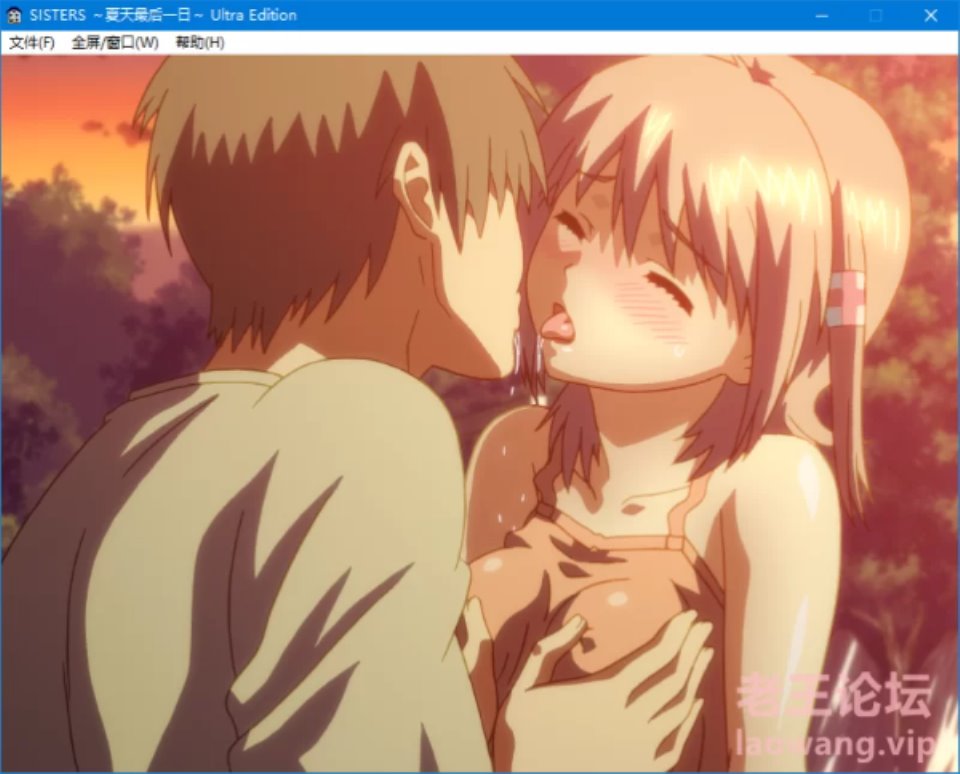The height and width of the screenshot is (774, 960).
Task: Click the SISTERS app icon in title bar
Action: point(14,15)
